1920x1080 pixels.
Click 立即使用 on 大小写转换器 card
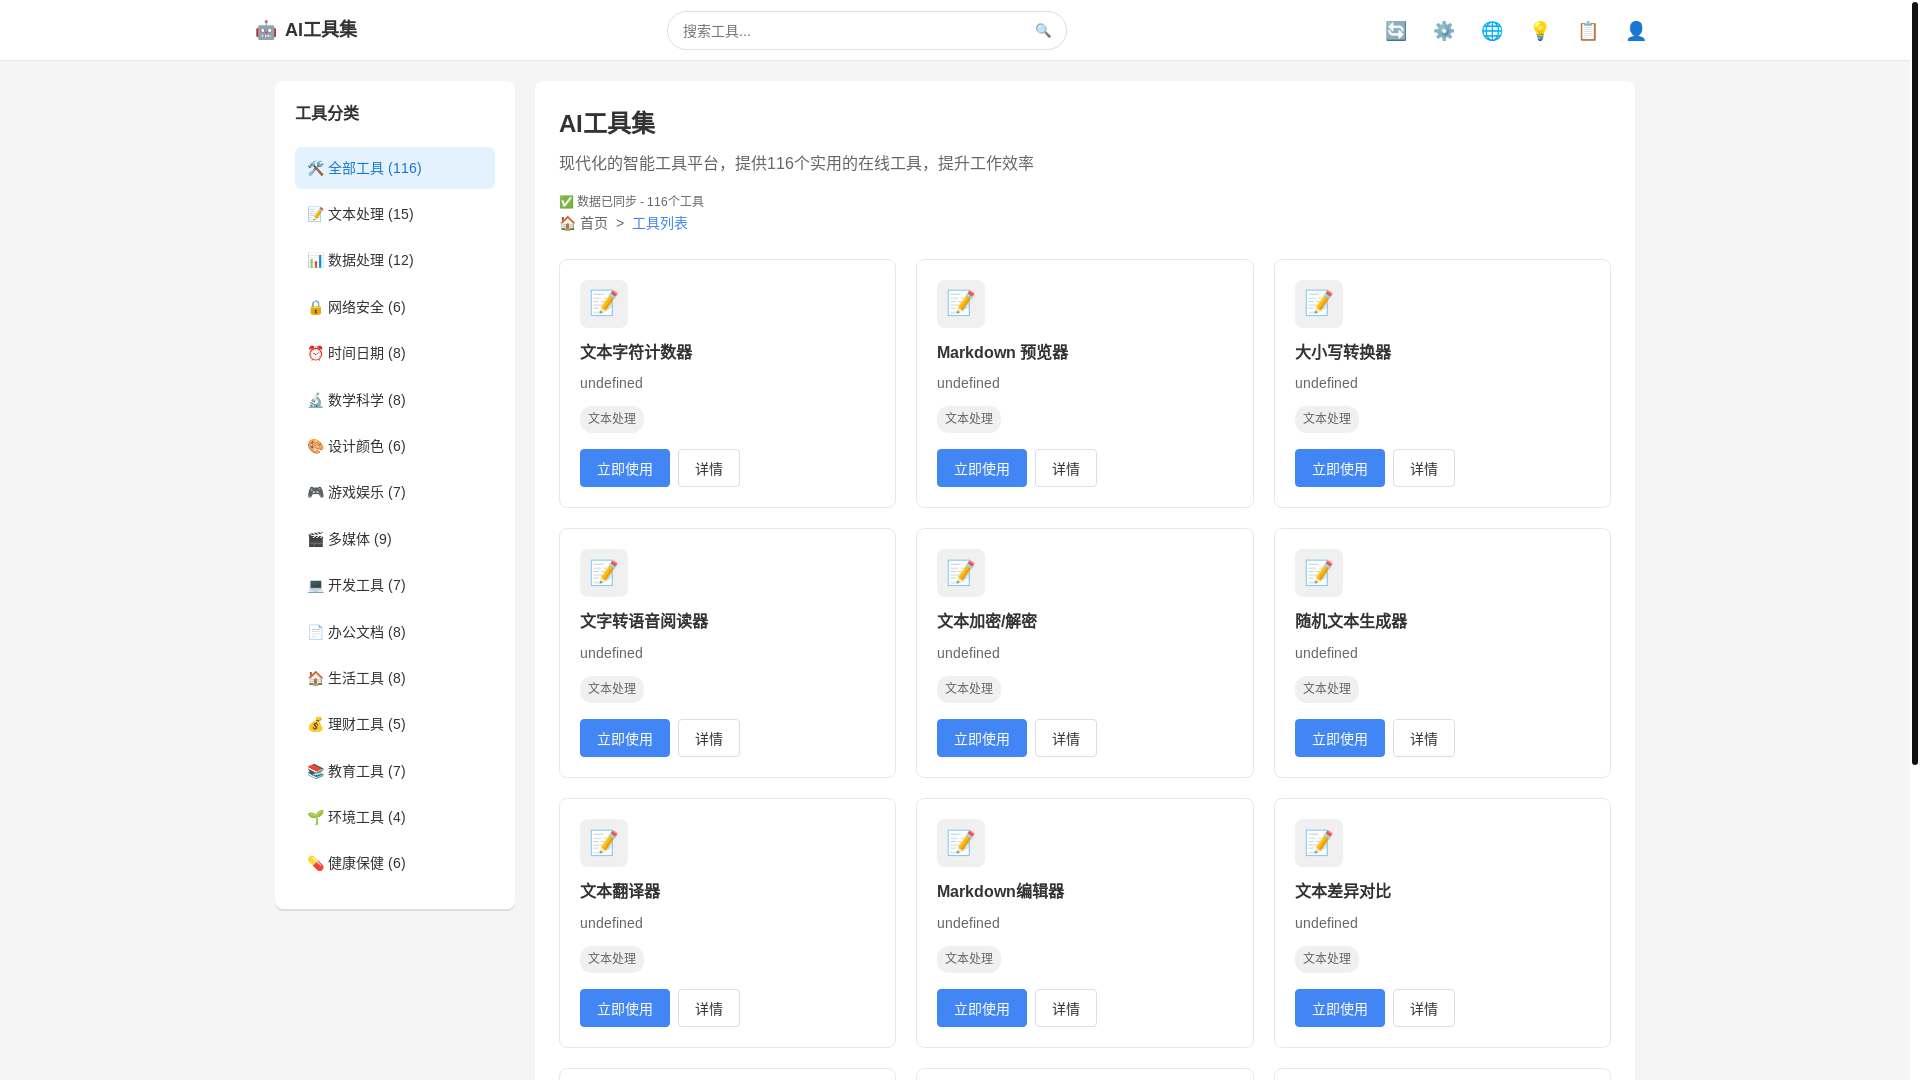coord(1340,468)
